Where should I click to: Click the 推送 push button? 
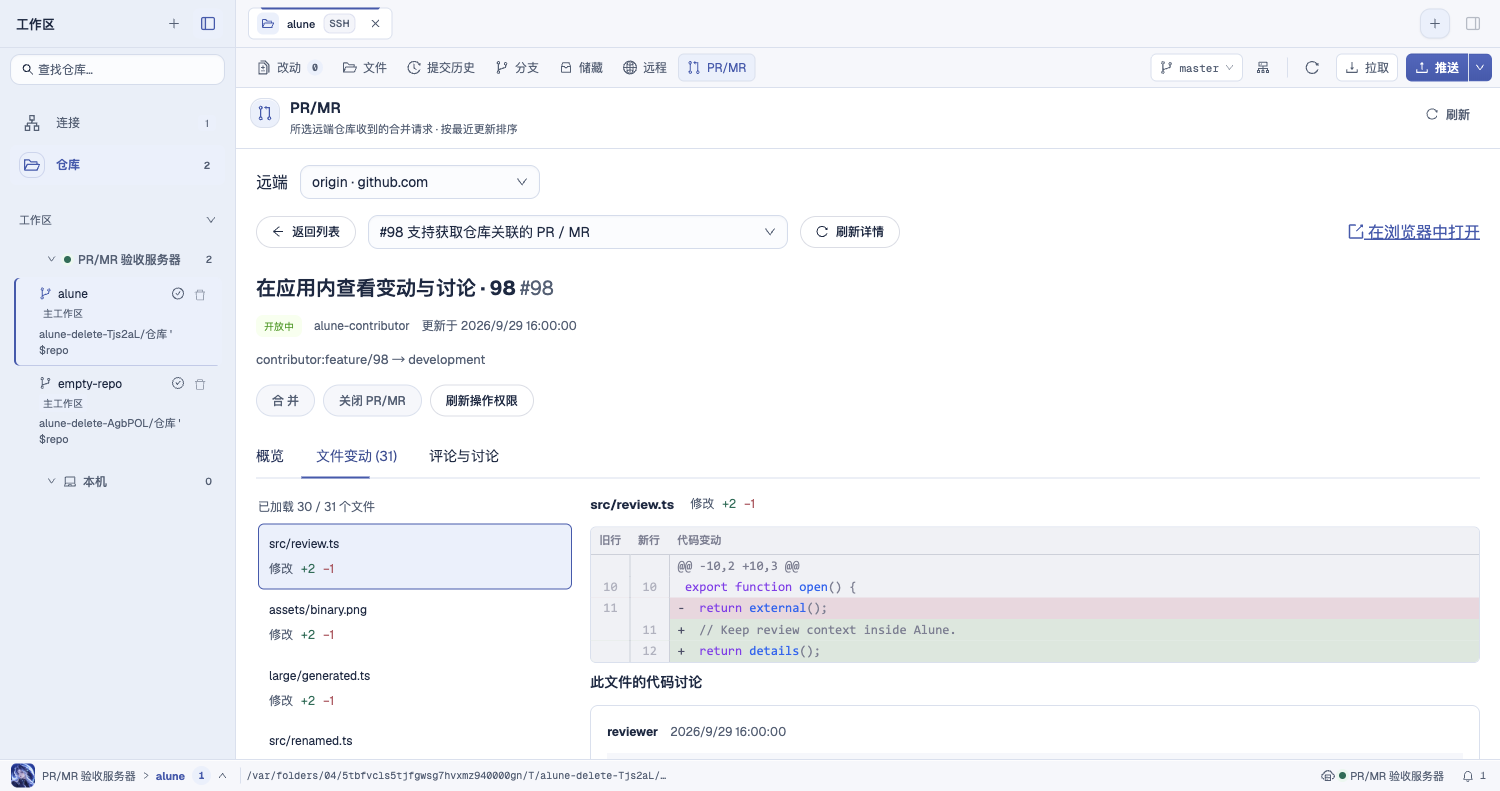point(1437,67)
